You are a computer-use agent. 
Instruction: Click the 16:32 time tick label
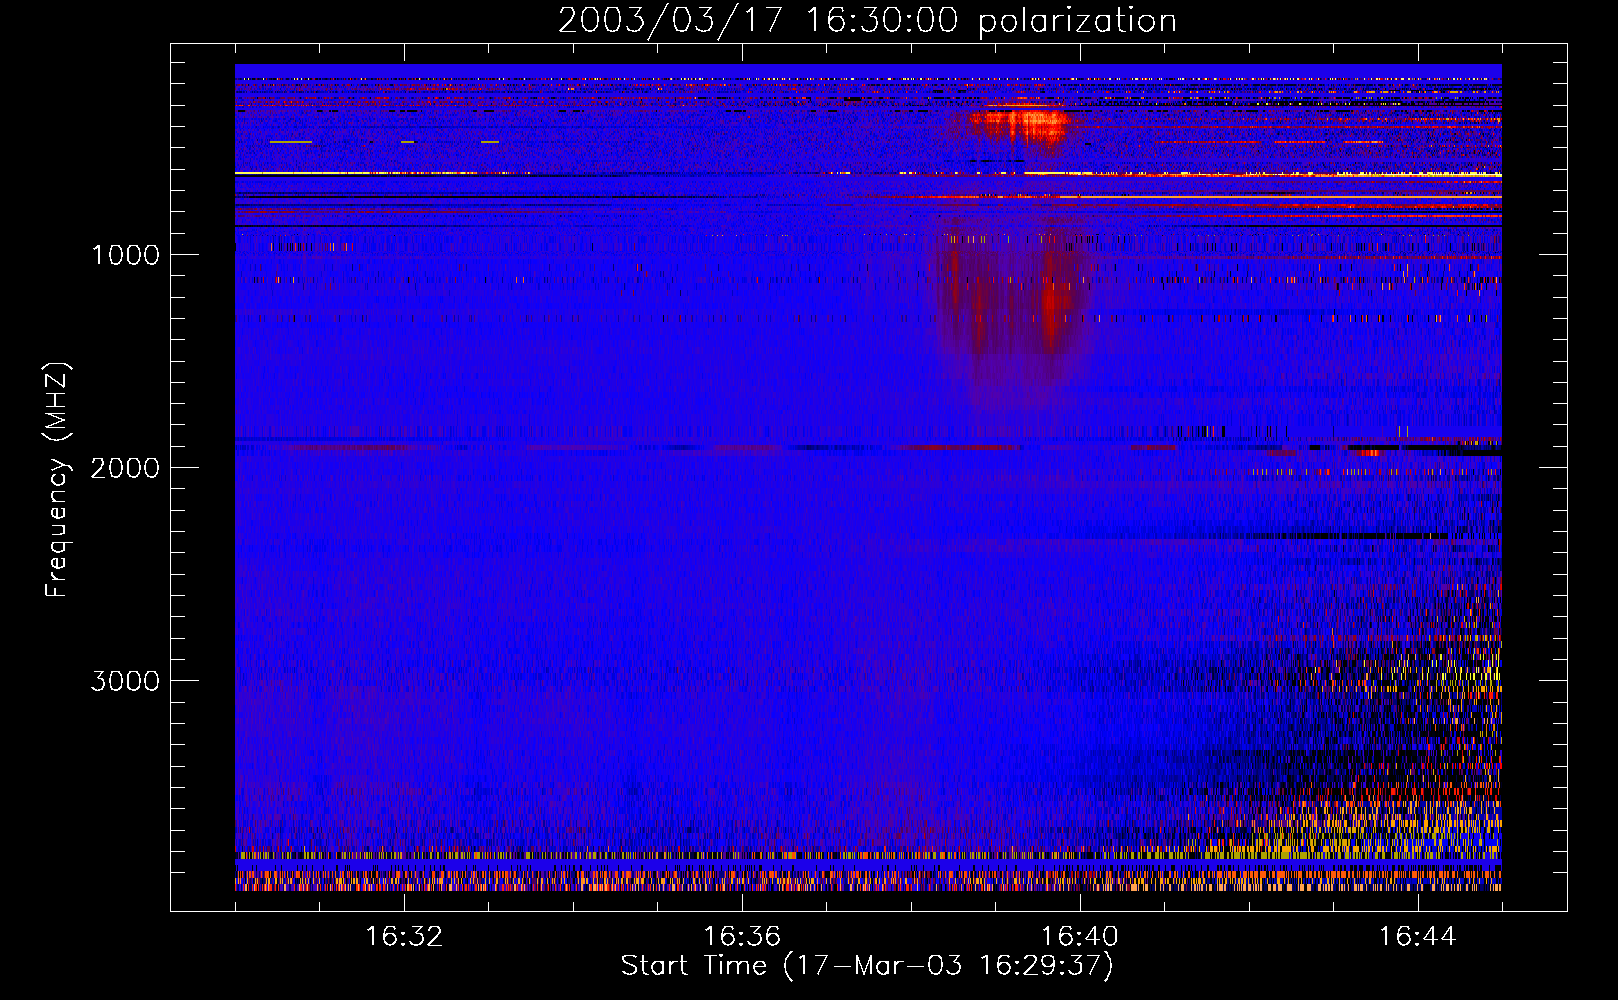pos(404,937)
